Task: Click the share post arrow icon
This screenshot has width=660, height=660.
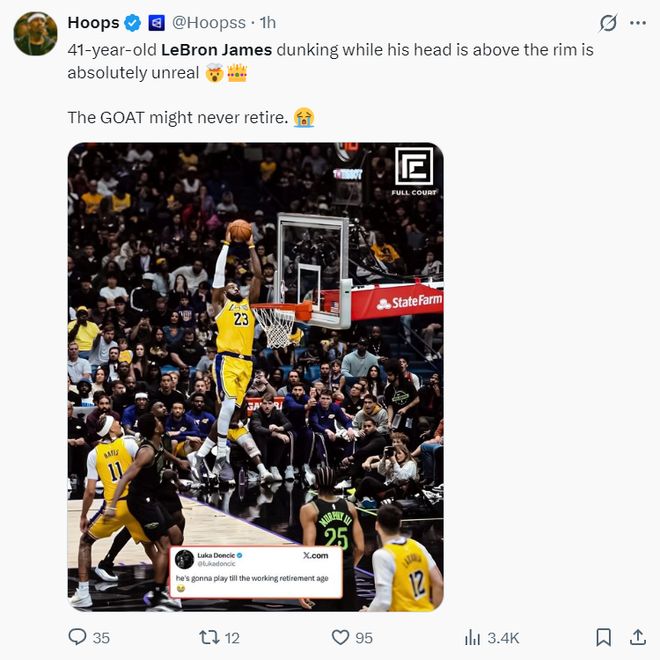Action: coord(637,637)
